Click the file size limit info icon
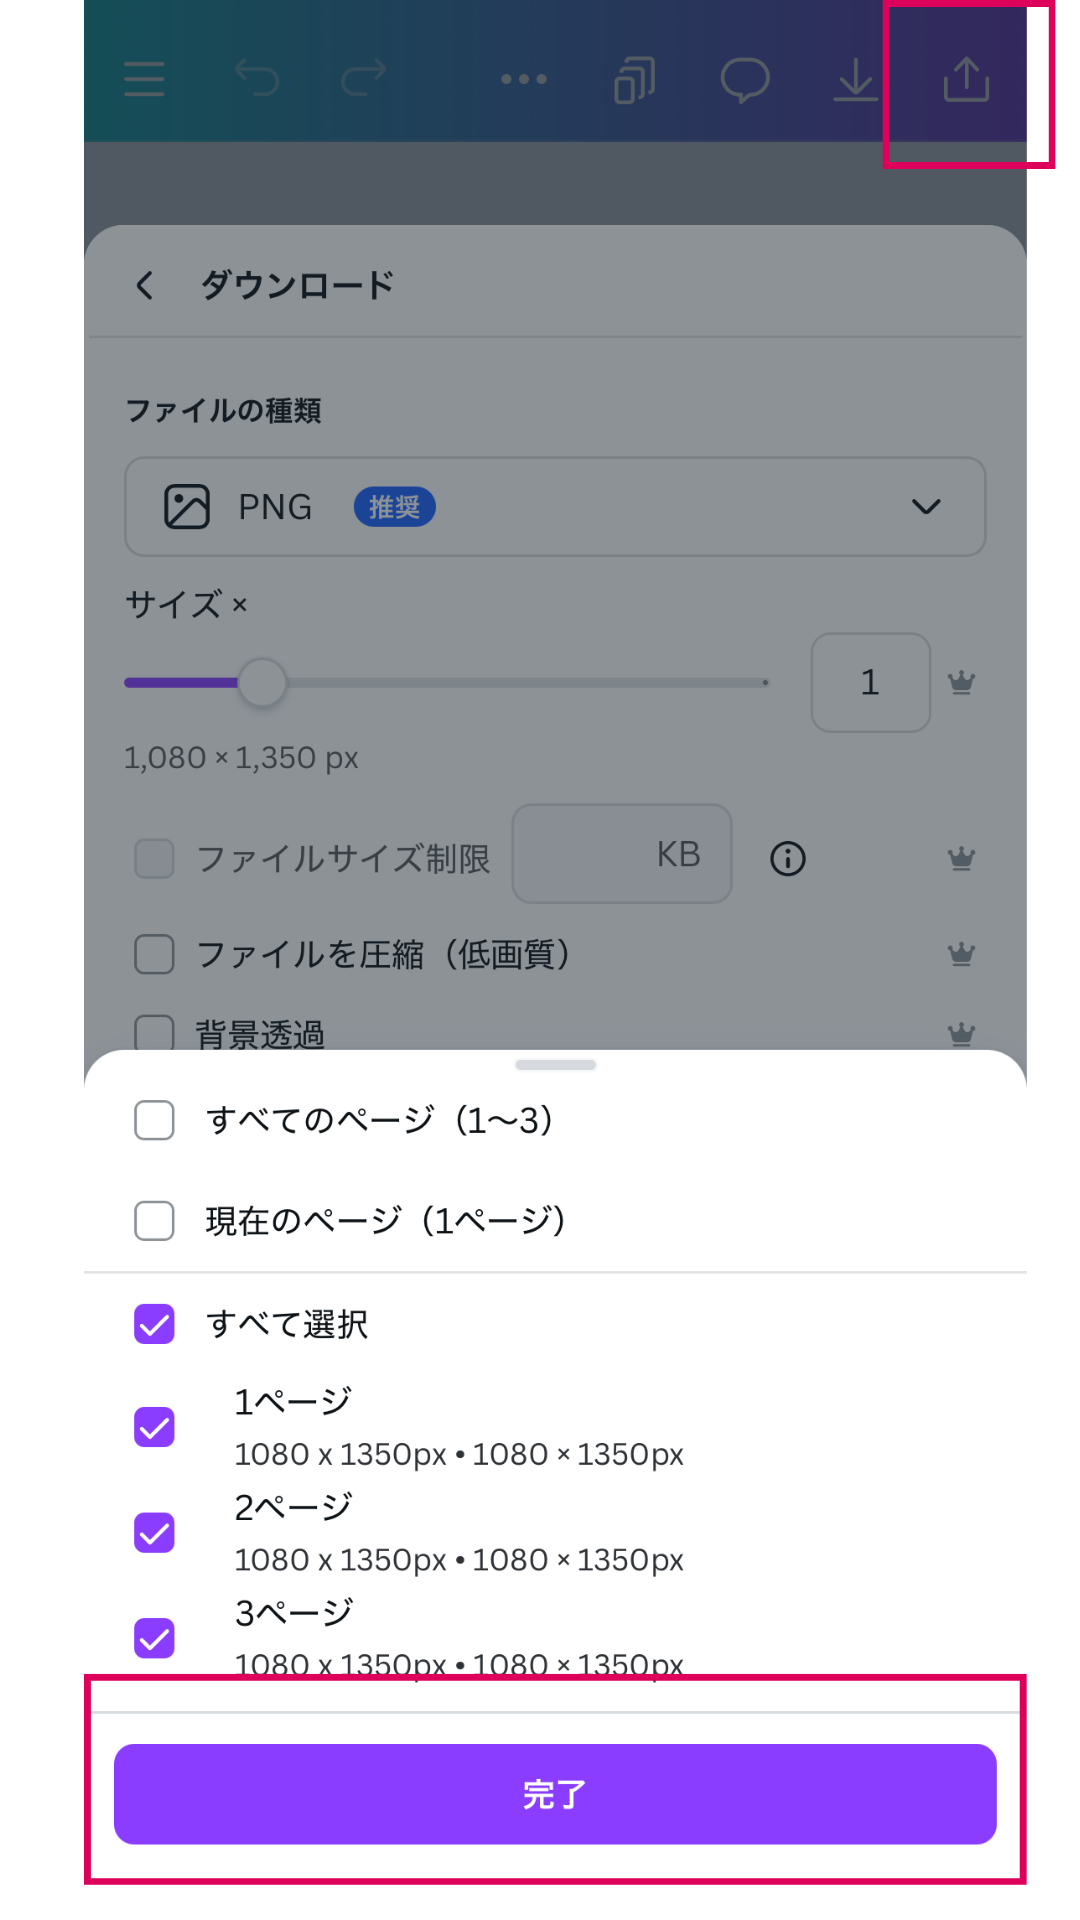 tap(788, 858)
